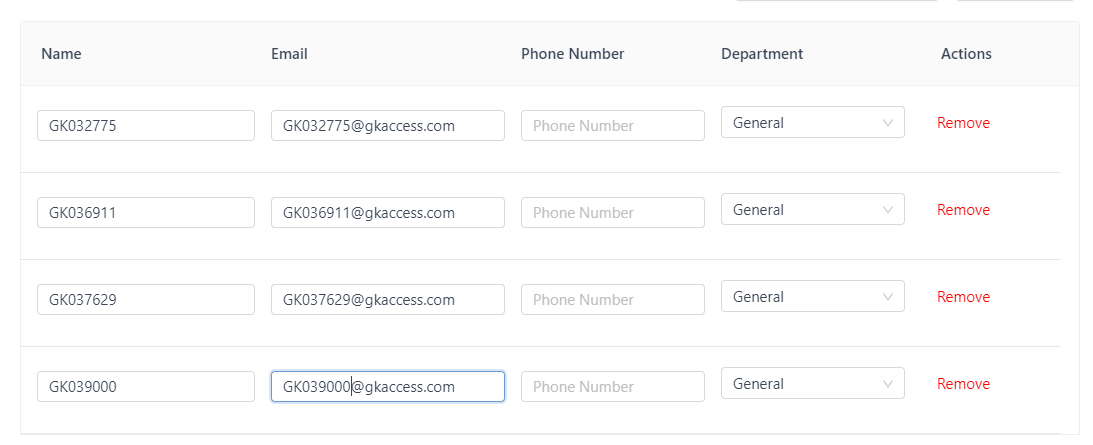Click the Name field containing GK036911
This screenshot has width=1093, height=445.
click(x=145, y=213)
